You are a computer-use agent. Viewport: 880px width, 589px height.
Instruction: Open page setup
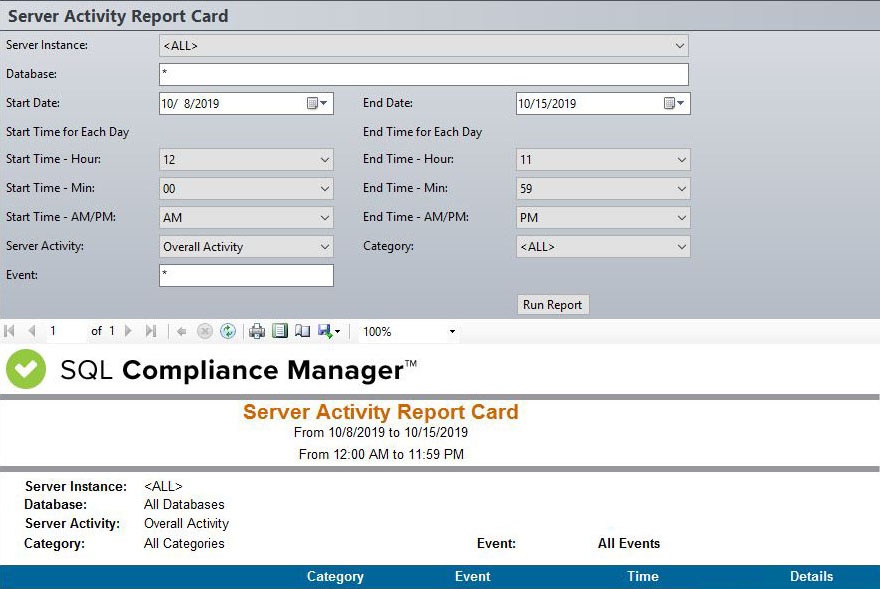coord(302,331)
